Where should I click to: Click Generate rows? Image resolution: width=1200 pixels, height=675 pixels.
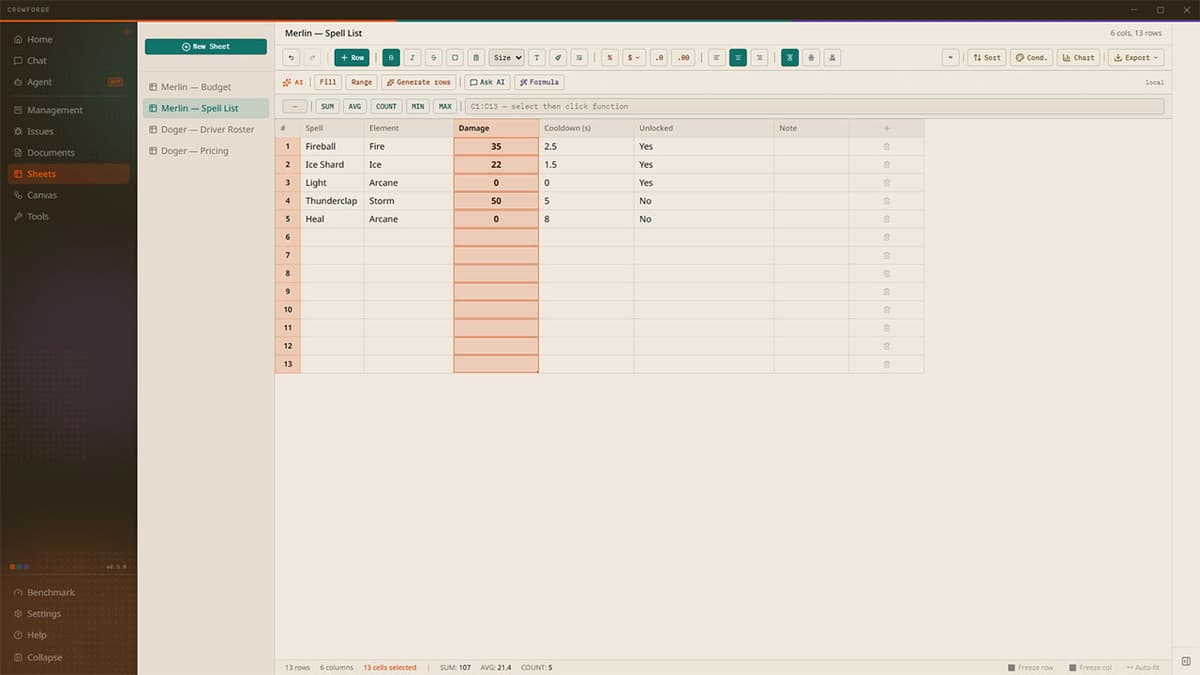418,82
